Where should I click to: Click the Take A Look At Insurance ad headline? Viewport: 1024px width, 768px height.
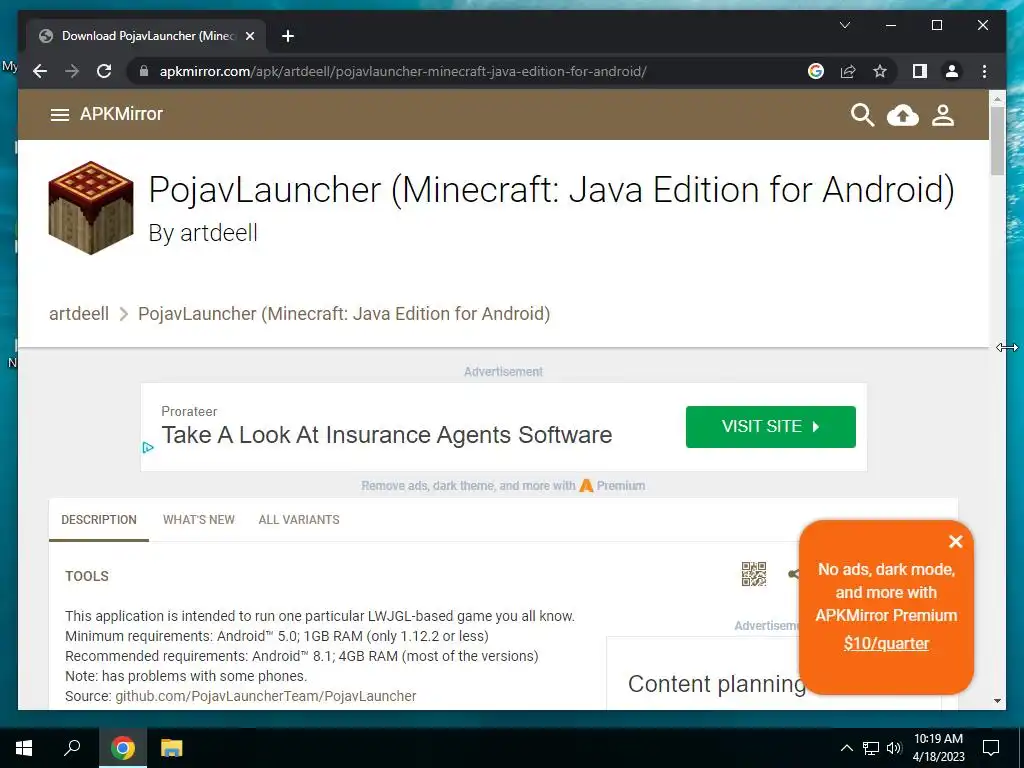point(387,435)
